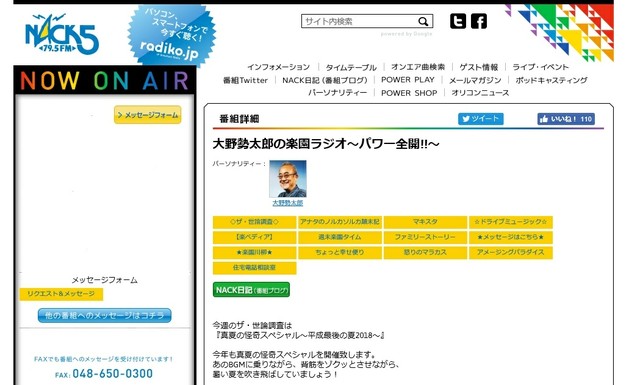
Task: Open POWER SHOP menu item
Action: point(409,93)
